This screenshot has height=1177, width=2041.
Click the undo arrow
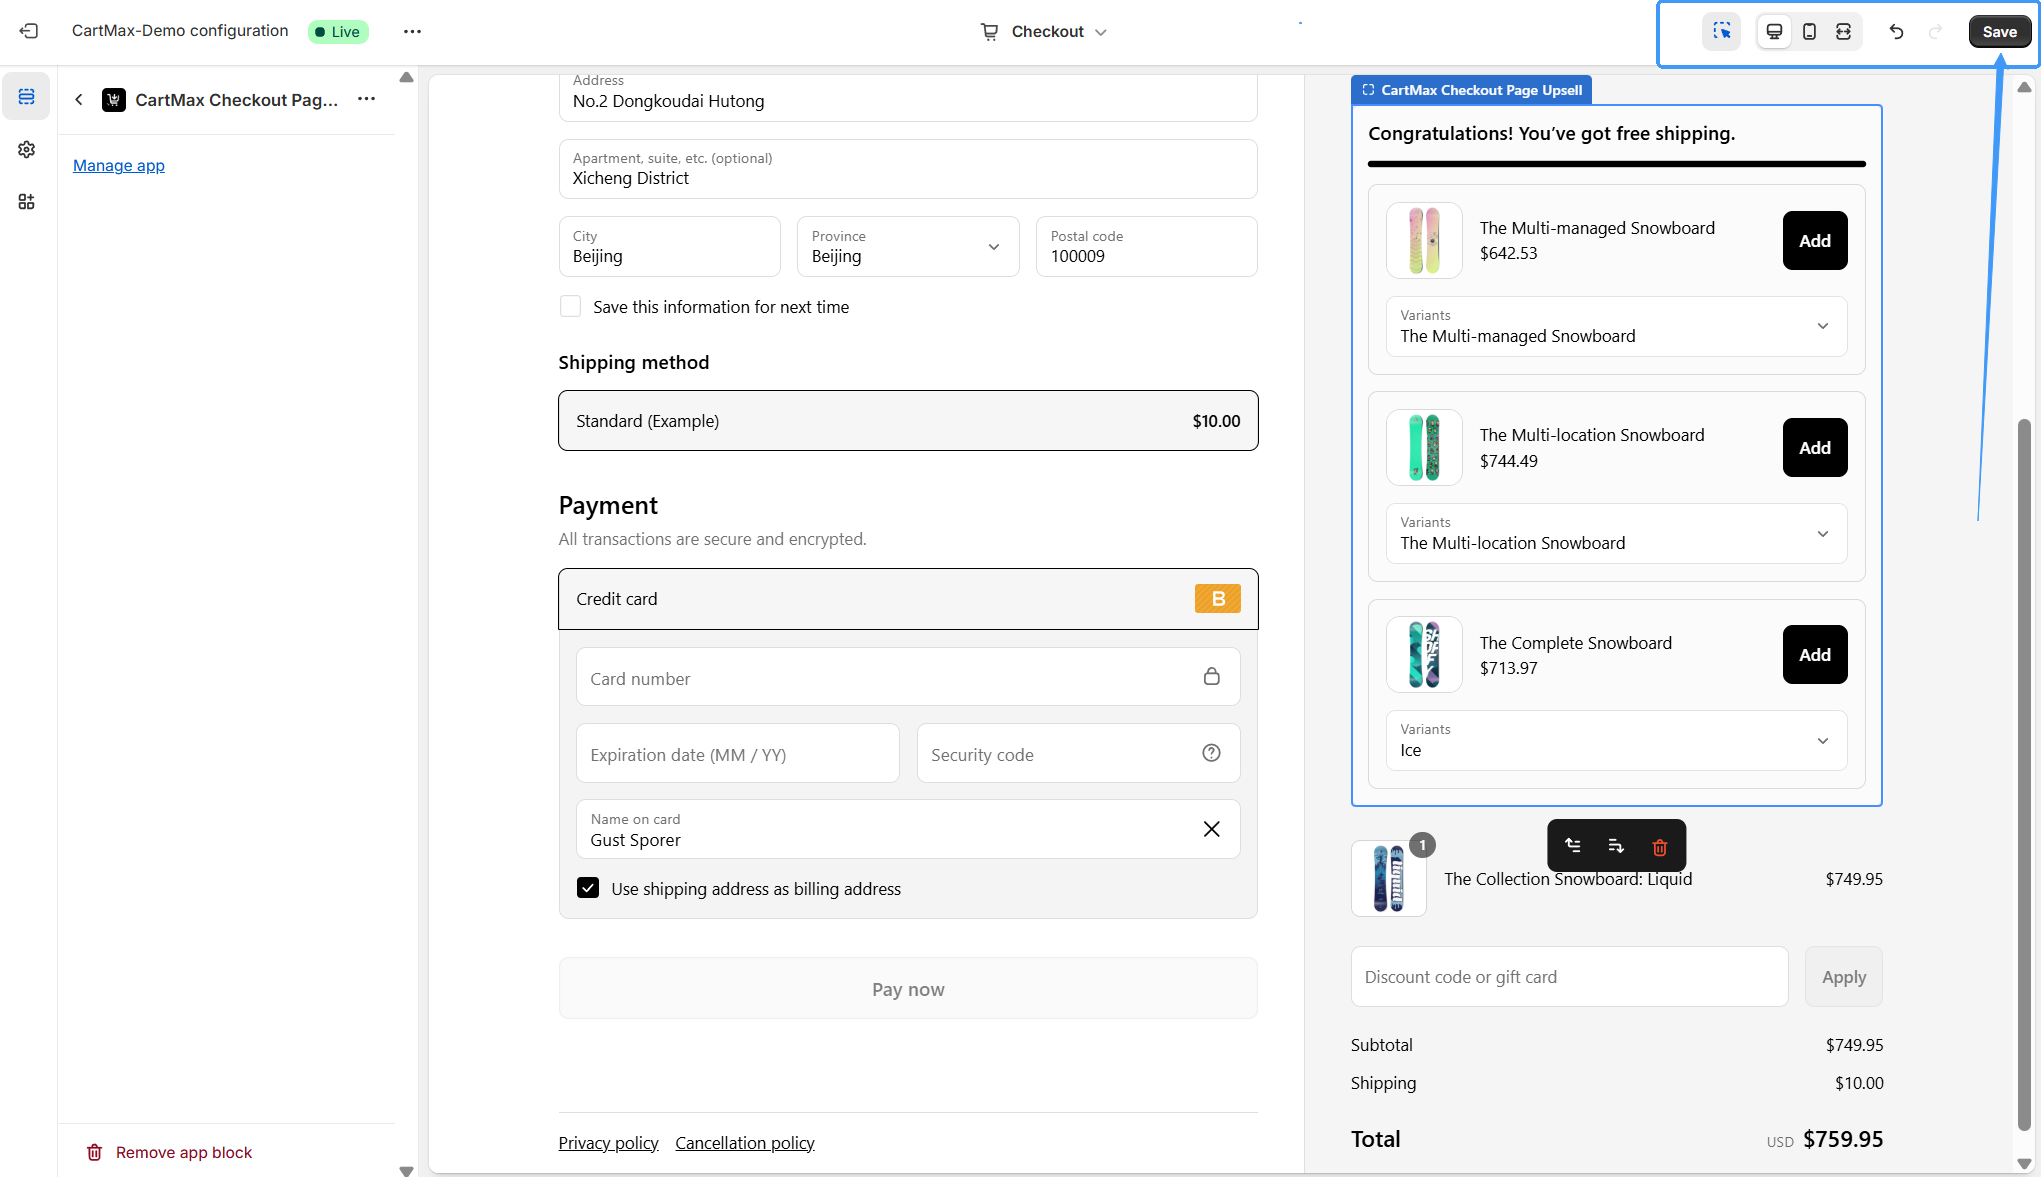click(1896, 31)
